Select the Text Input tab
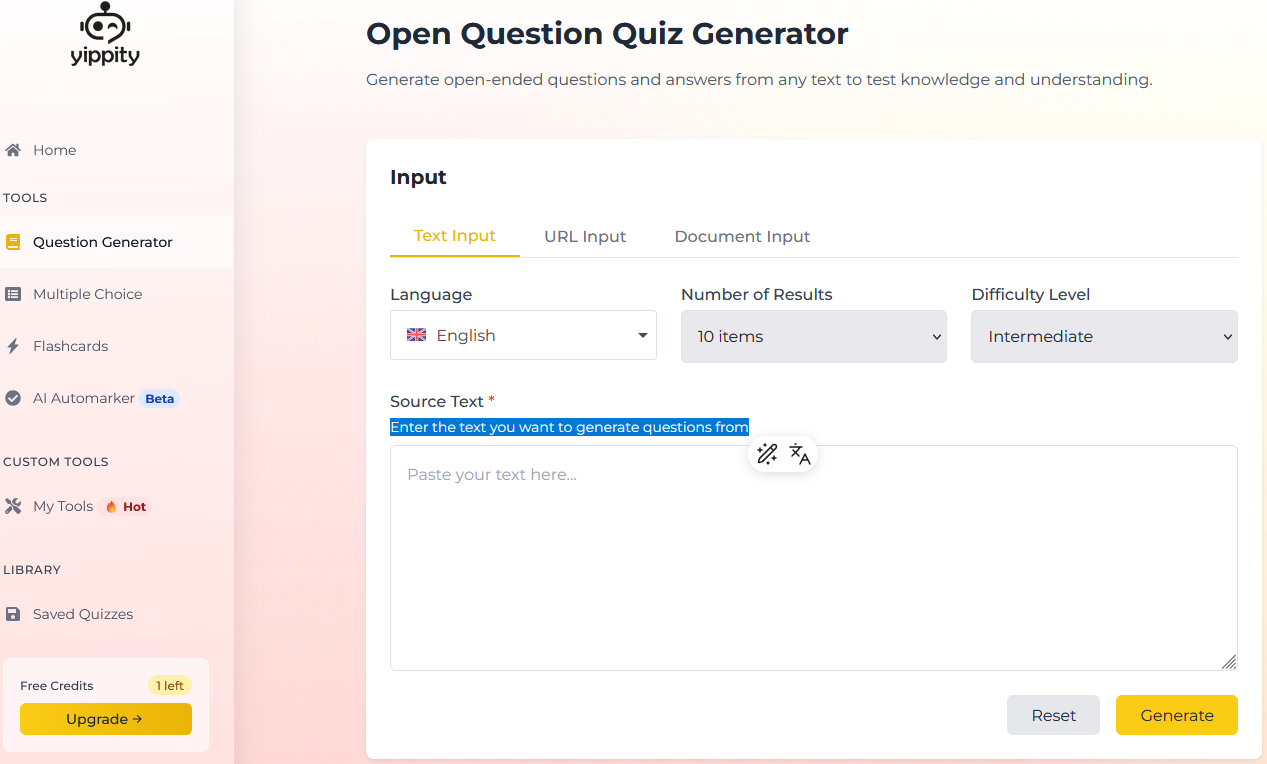The height and width of the screenshot is (764, 1267). pyautogui.click(x=455, y=236)
